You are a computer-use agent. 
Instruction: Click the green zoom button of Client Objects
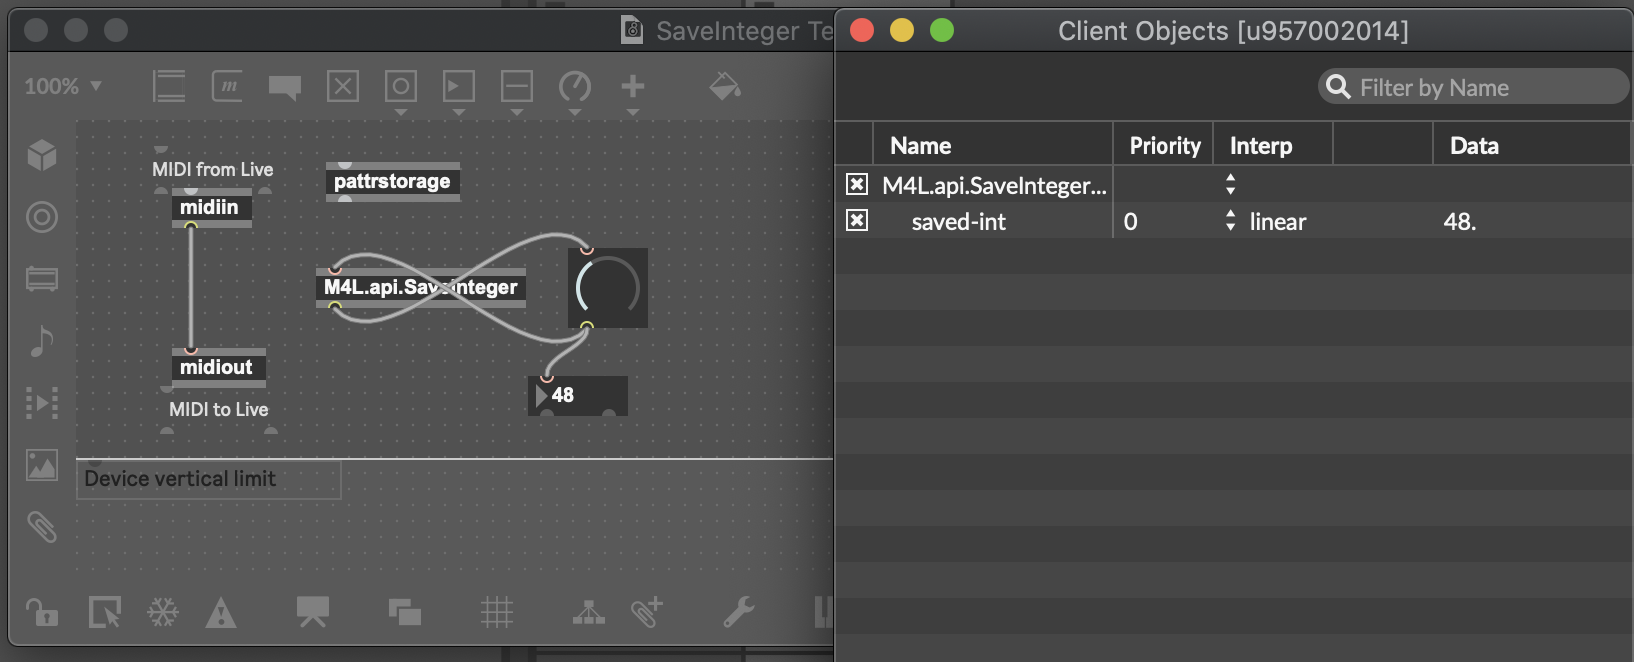pos(942,31)
